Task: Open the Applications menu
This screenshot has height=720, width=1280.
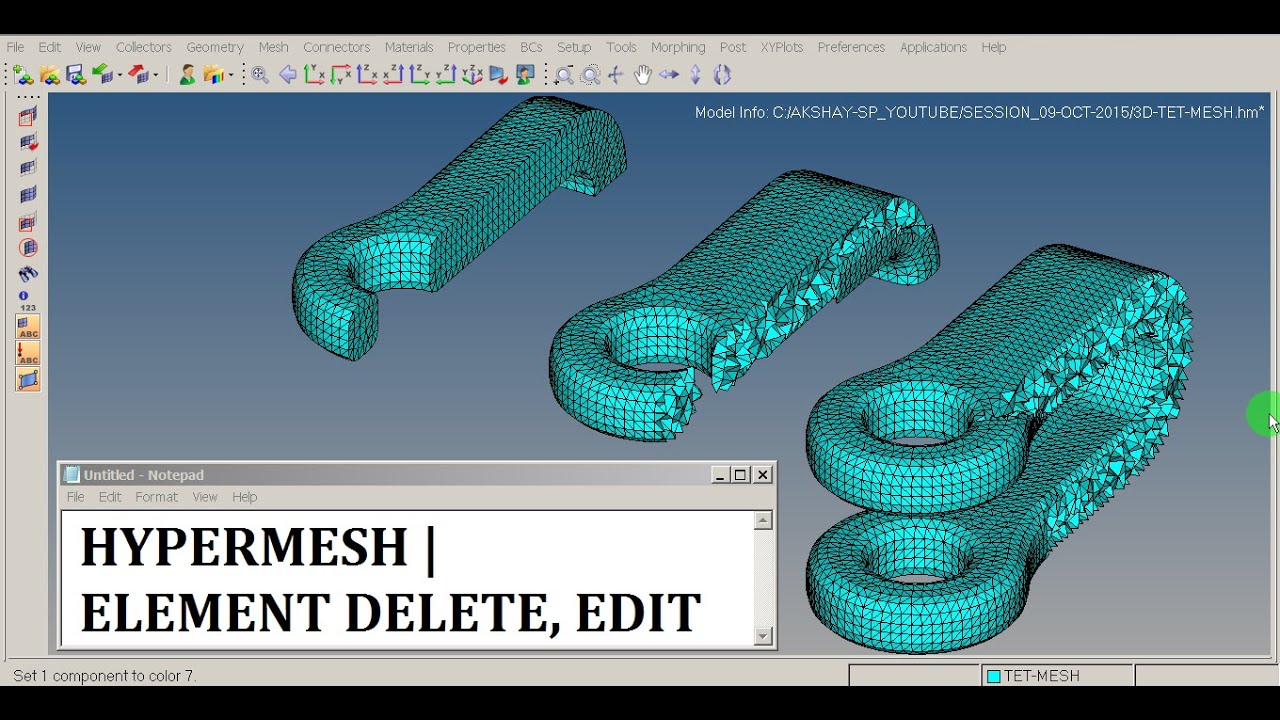Action: (x=933, y=47)
